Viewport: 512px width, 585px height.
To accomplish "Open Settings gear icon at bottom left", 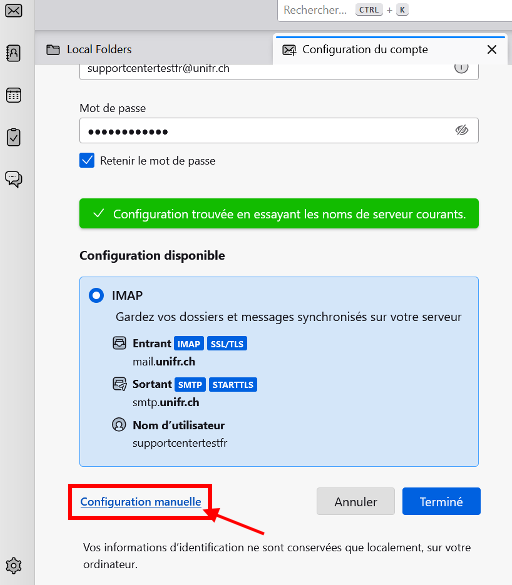I will point(13,566).
